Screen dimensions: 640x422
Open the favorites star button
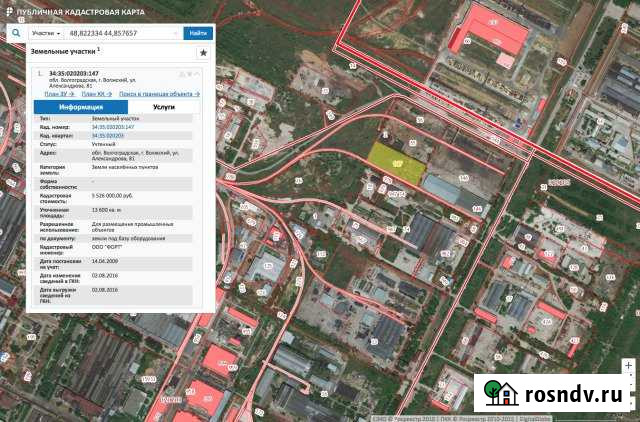203,52
